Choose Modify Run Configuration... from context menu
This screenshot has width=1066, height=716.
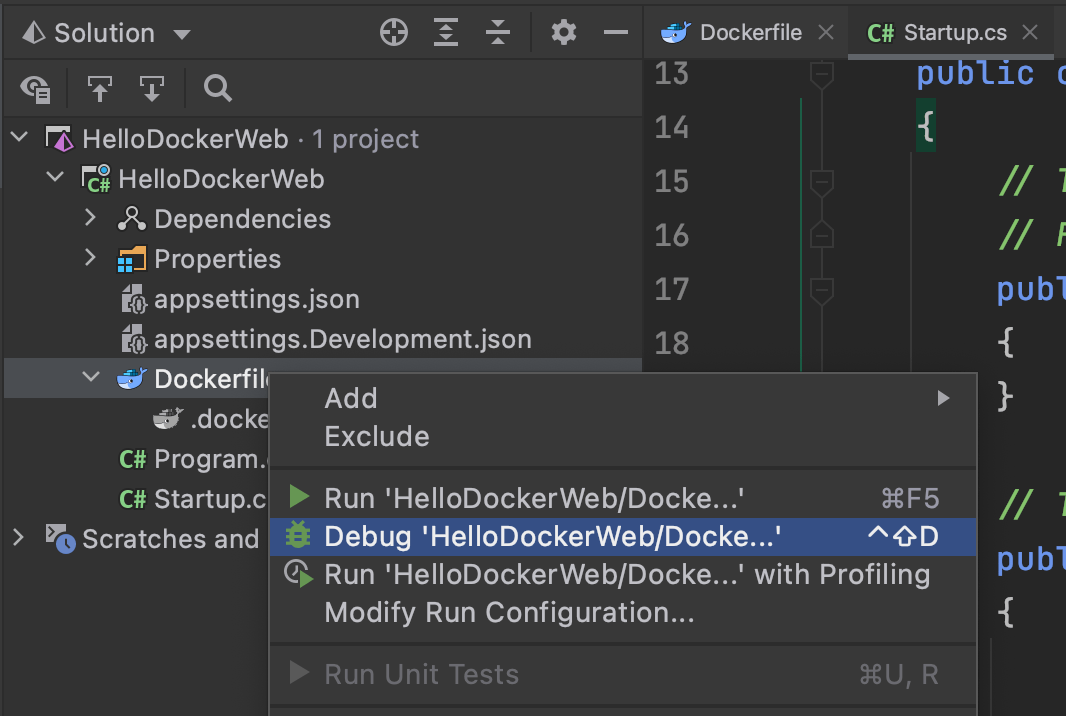point(509,613)
